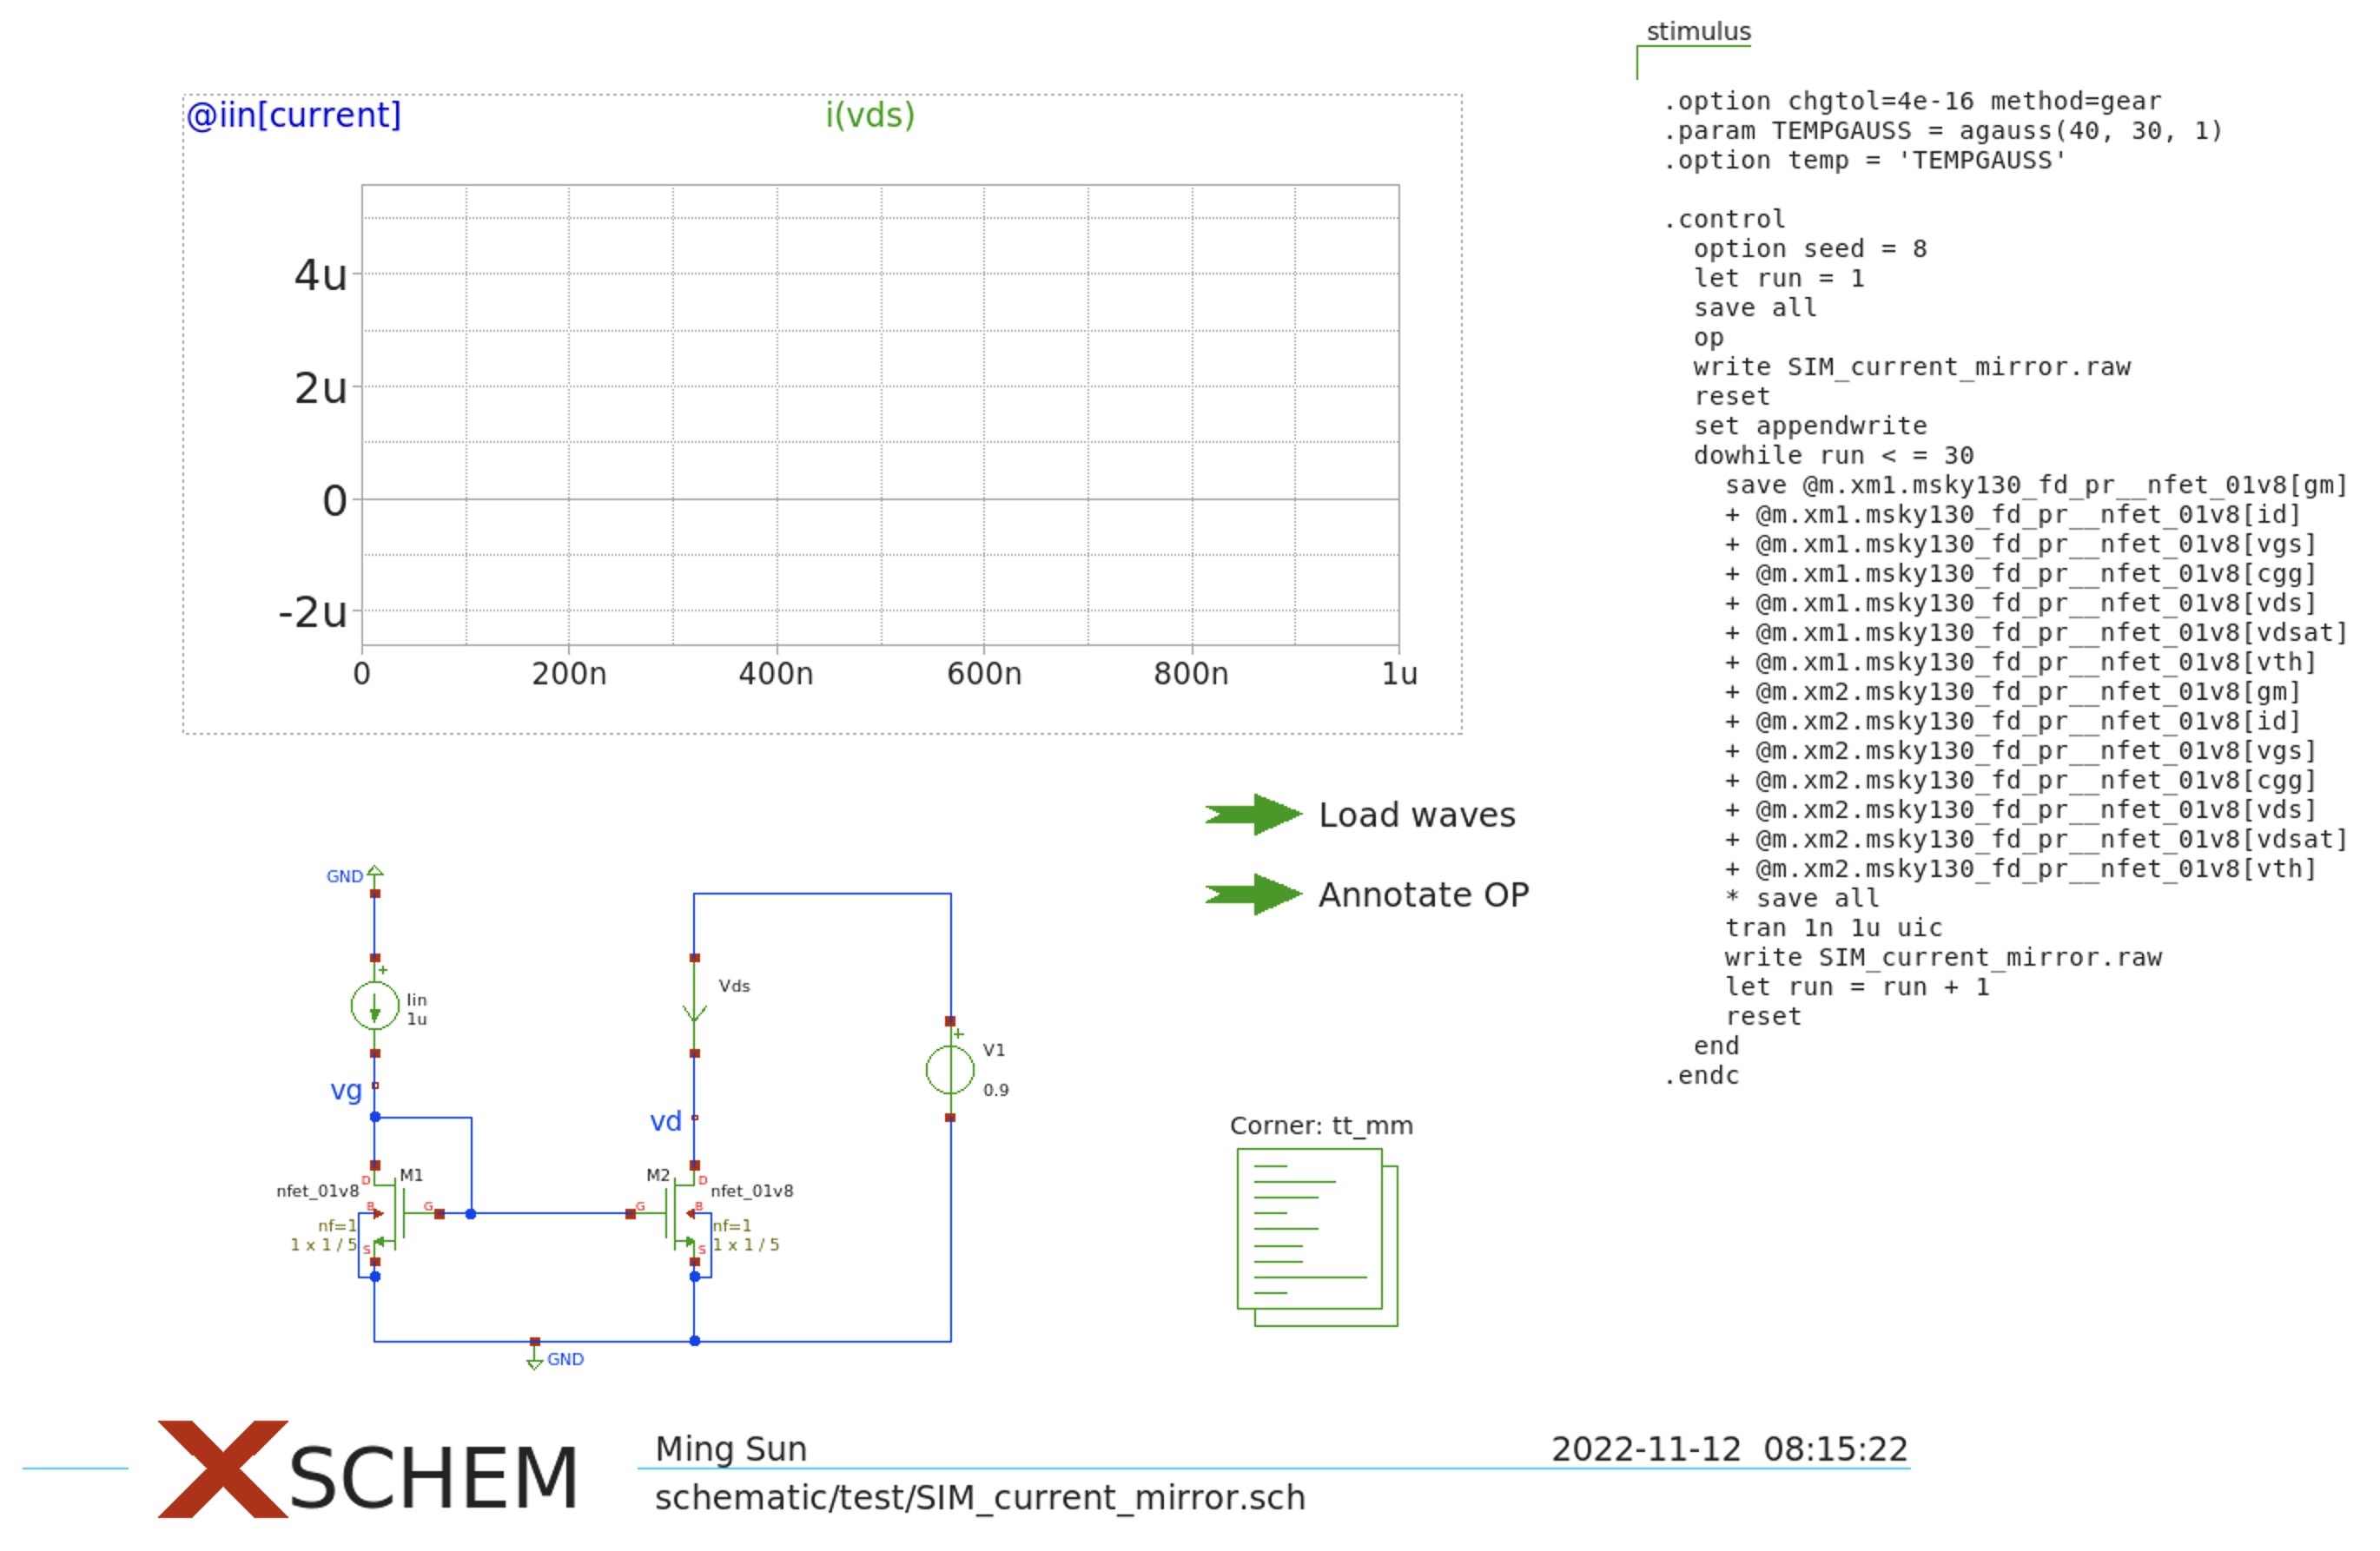This screenshot has height=1551, width=2380.
Task: Click the 'option seed = 8' line
Action: [x=1810, y=249]
